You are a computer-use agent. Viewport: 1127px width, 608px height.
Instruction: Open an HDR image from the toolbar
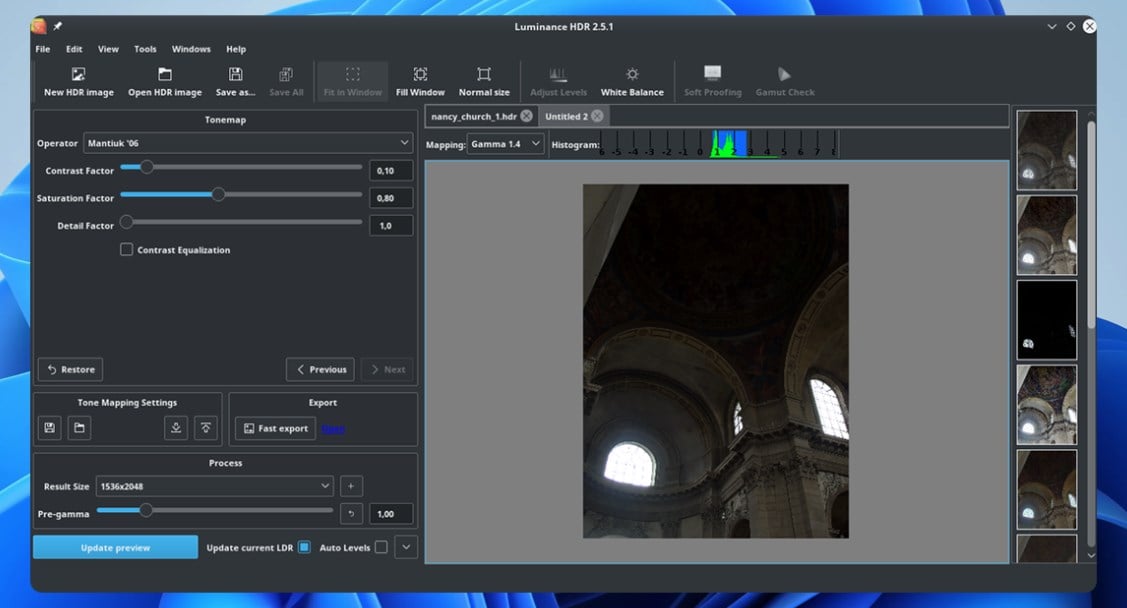coord(165,75)
